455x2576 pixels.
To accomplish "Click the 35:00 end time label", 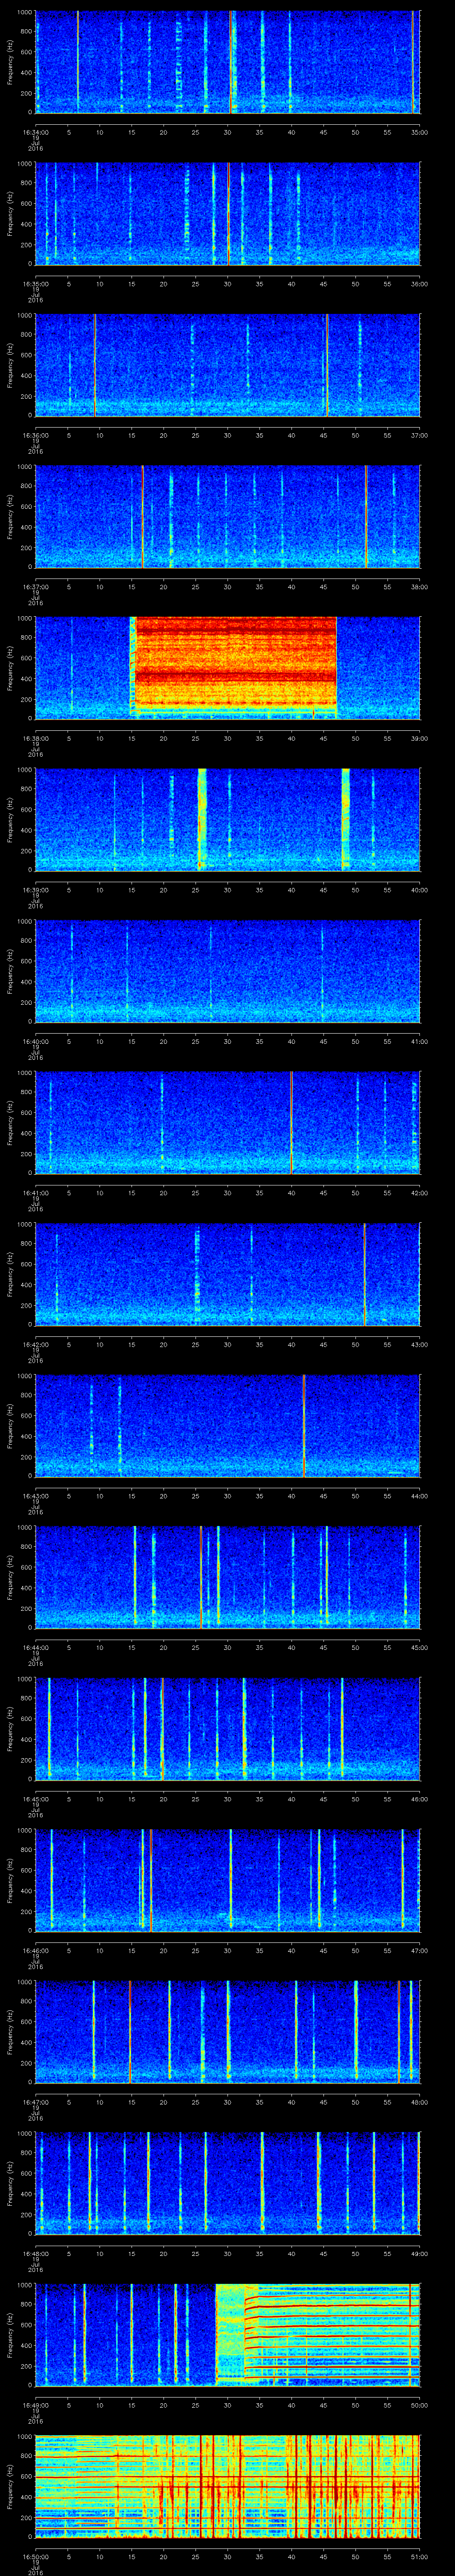I will pyautogui.click(x=420, y=132).
